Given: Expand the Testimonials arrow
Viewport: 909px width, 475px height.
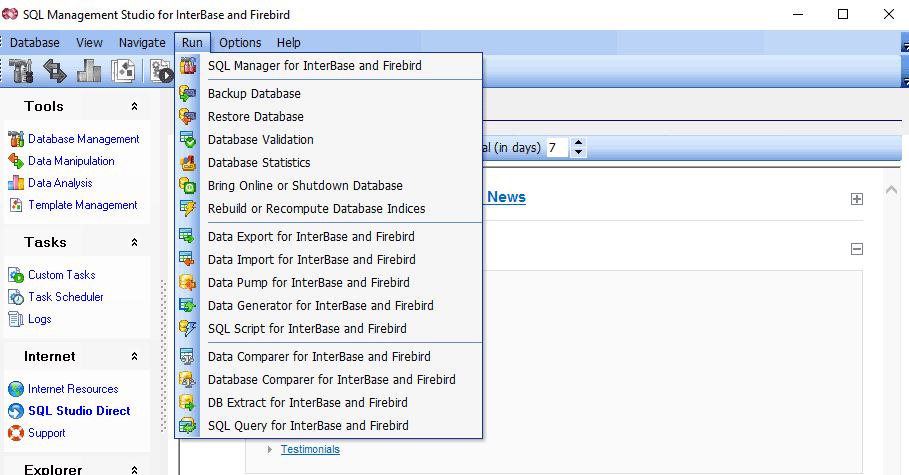Looking at the screenshot, I should [x=270, y=449].
